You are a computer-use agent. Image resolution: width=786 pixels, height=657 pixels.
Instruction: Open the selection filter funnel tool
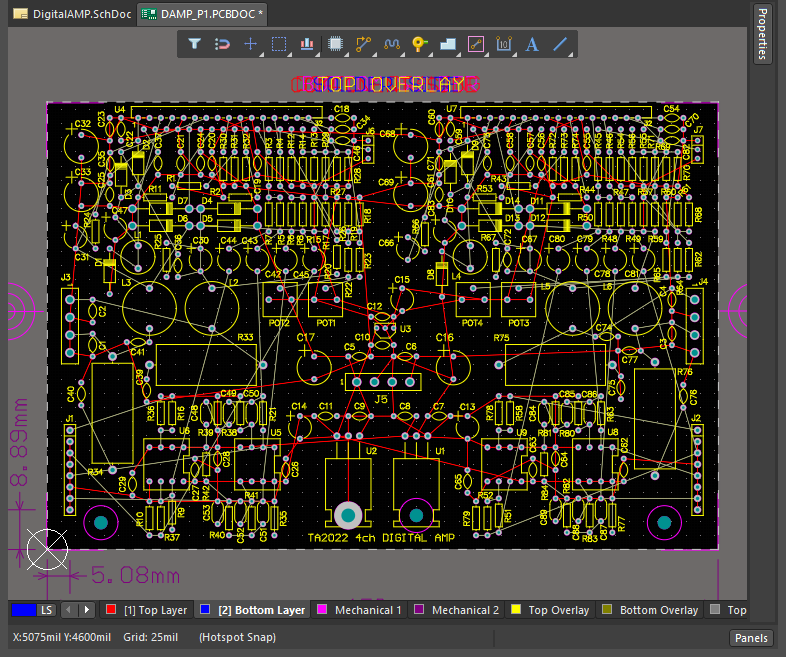pos(194,44)
